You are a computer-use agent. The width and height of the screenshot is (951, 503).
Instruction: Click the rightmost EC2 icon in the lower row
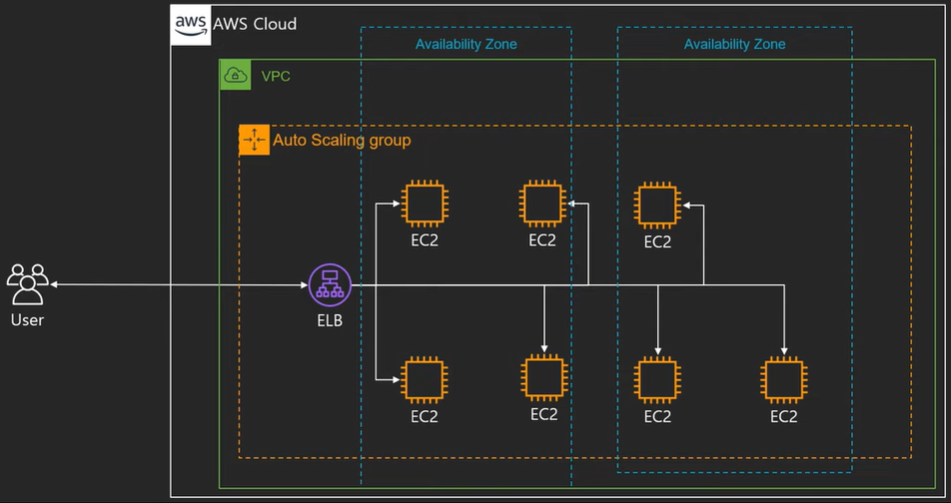click(784, 380)
